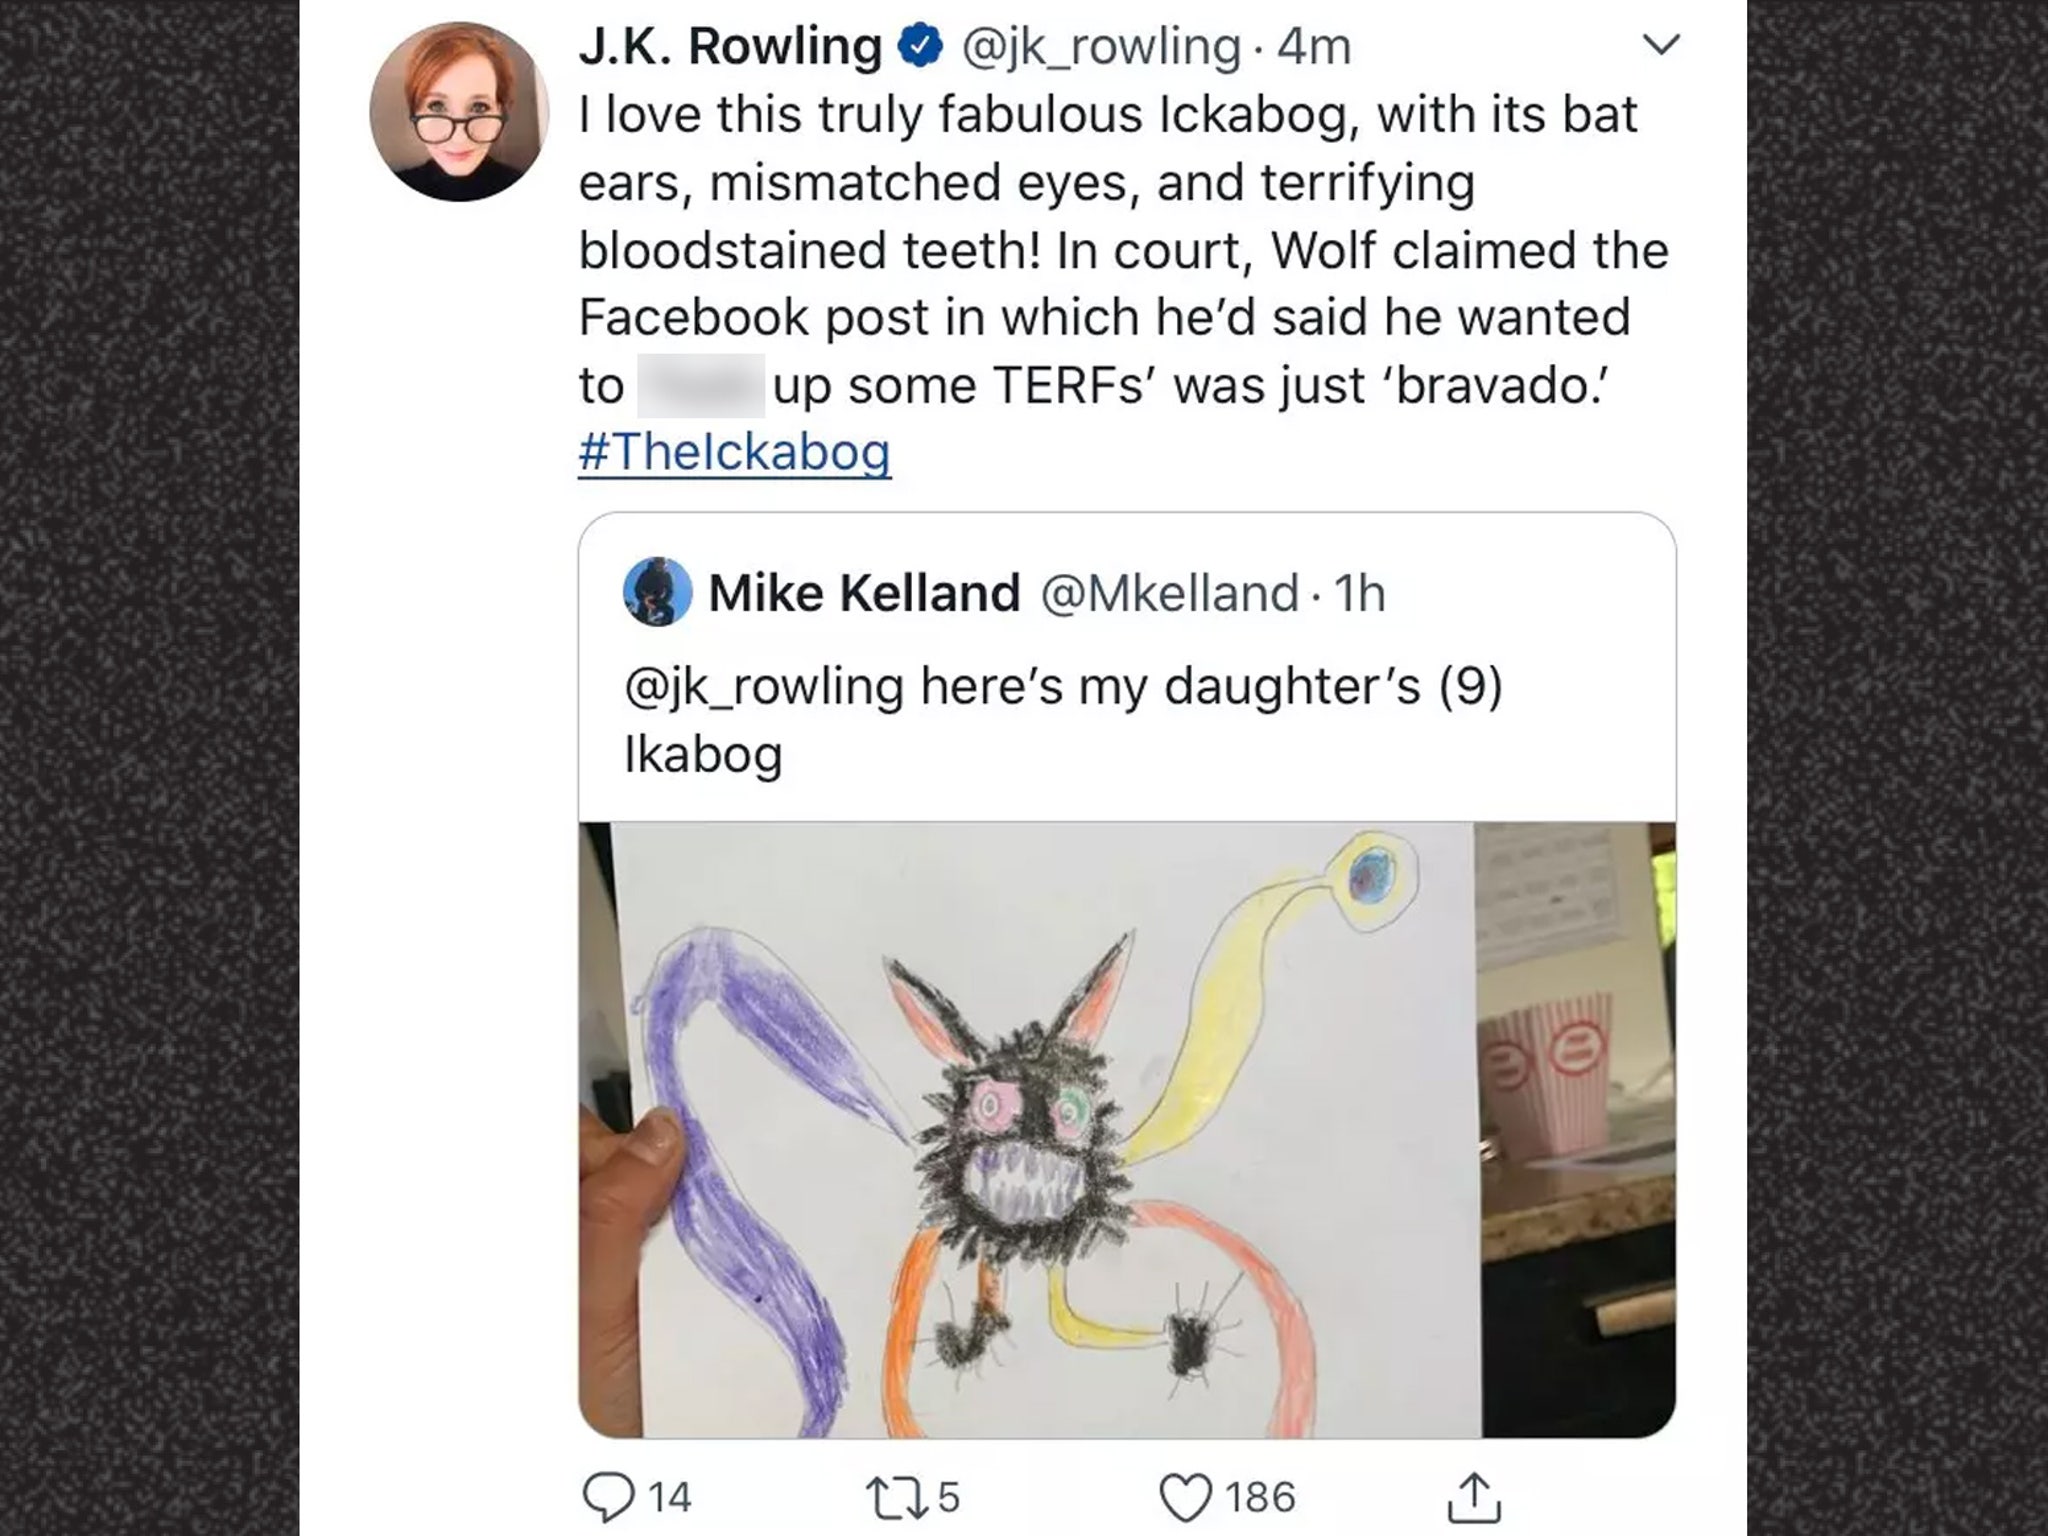This screenshot has width=2048, height=1536.
Task: Expand the tweet options chevron
Action: coord(1660,45)
